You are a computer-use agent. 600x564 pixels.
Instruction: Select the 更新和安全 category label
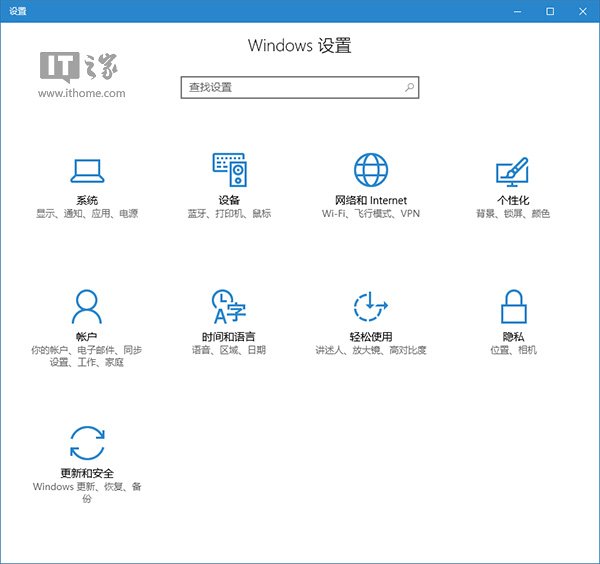[87, 473]
